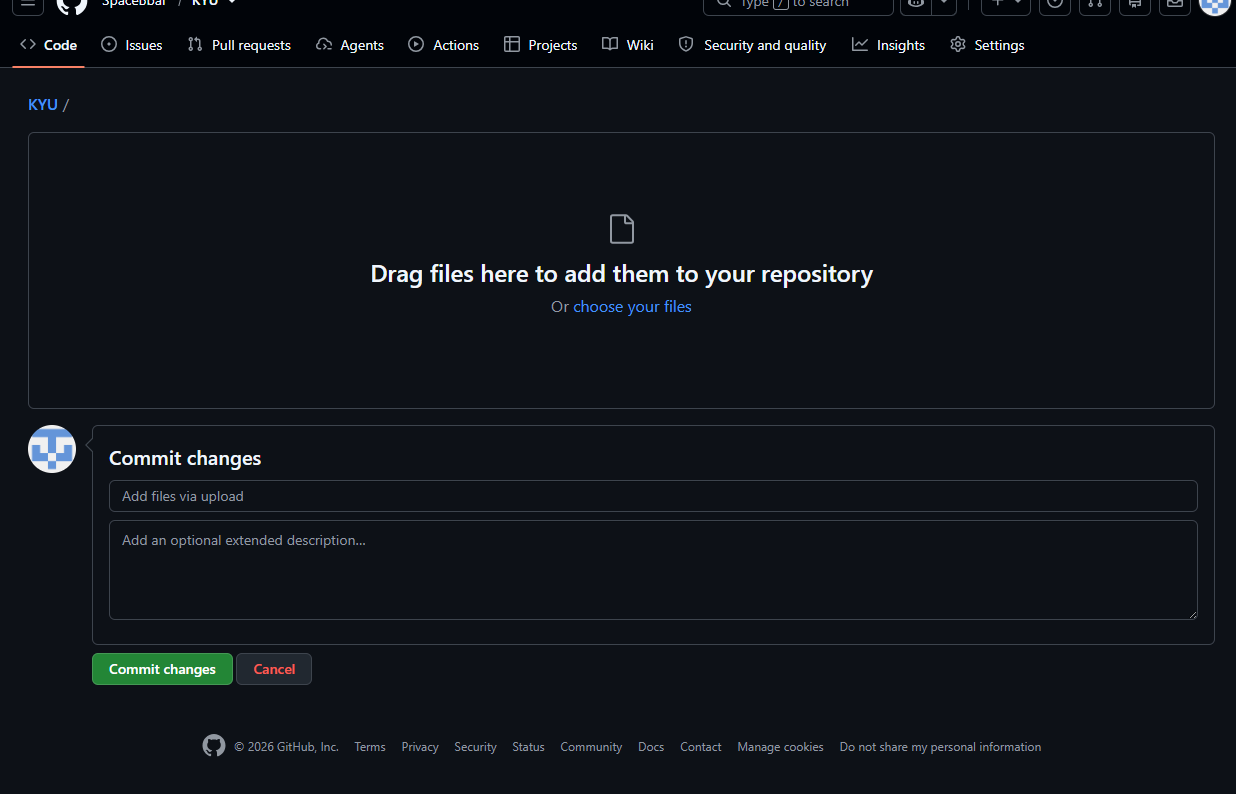Open the Community footer link

[x=591, y=747]
